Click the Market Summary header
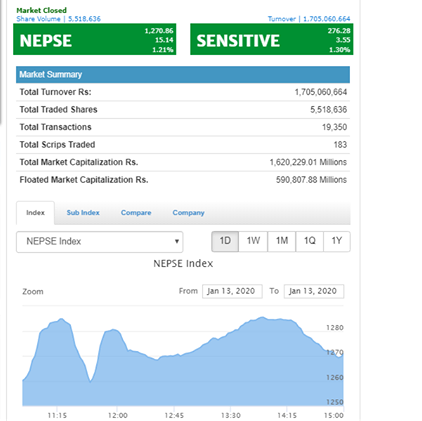 pyautogui.click(x=183, y=74)
